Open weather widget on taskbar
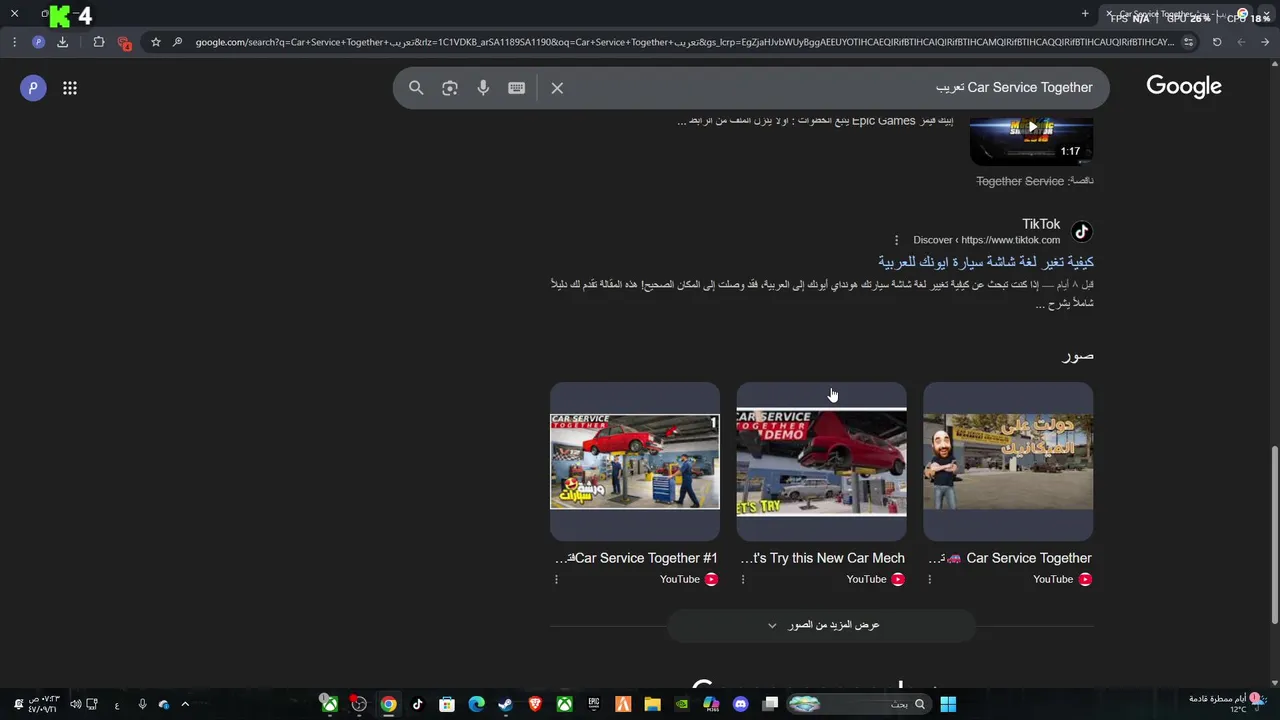 (x=1228, y=703)
